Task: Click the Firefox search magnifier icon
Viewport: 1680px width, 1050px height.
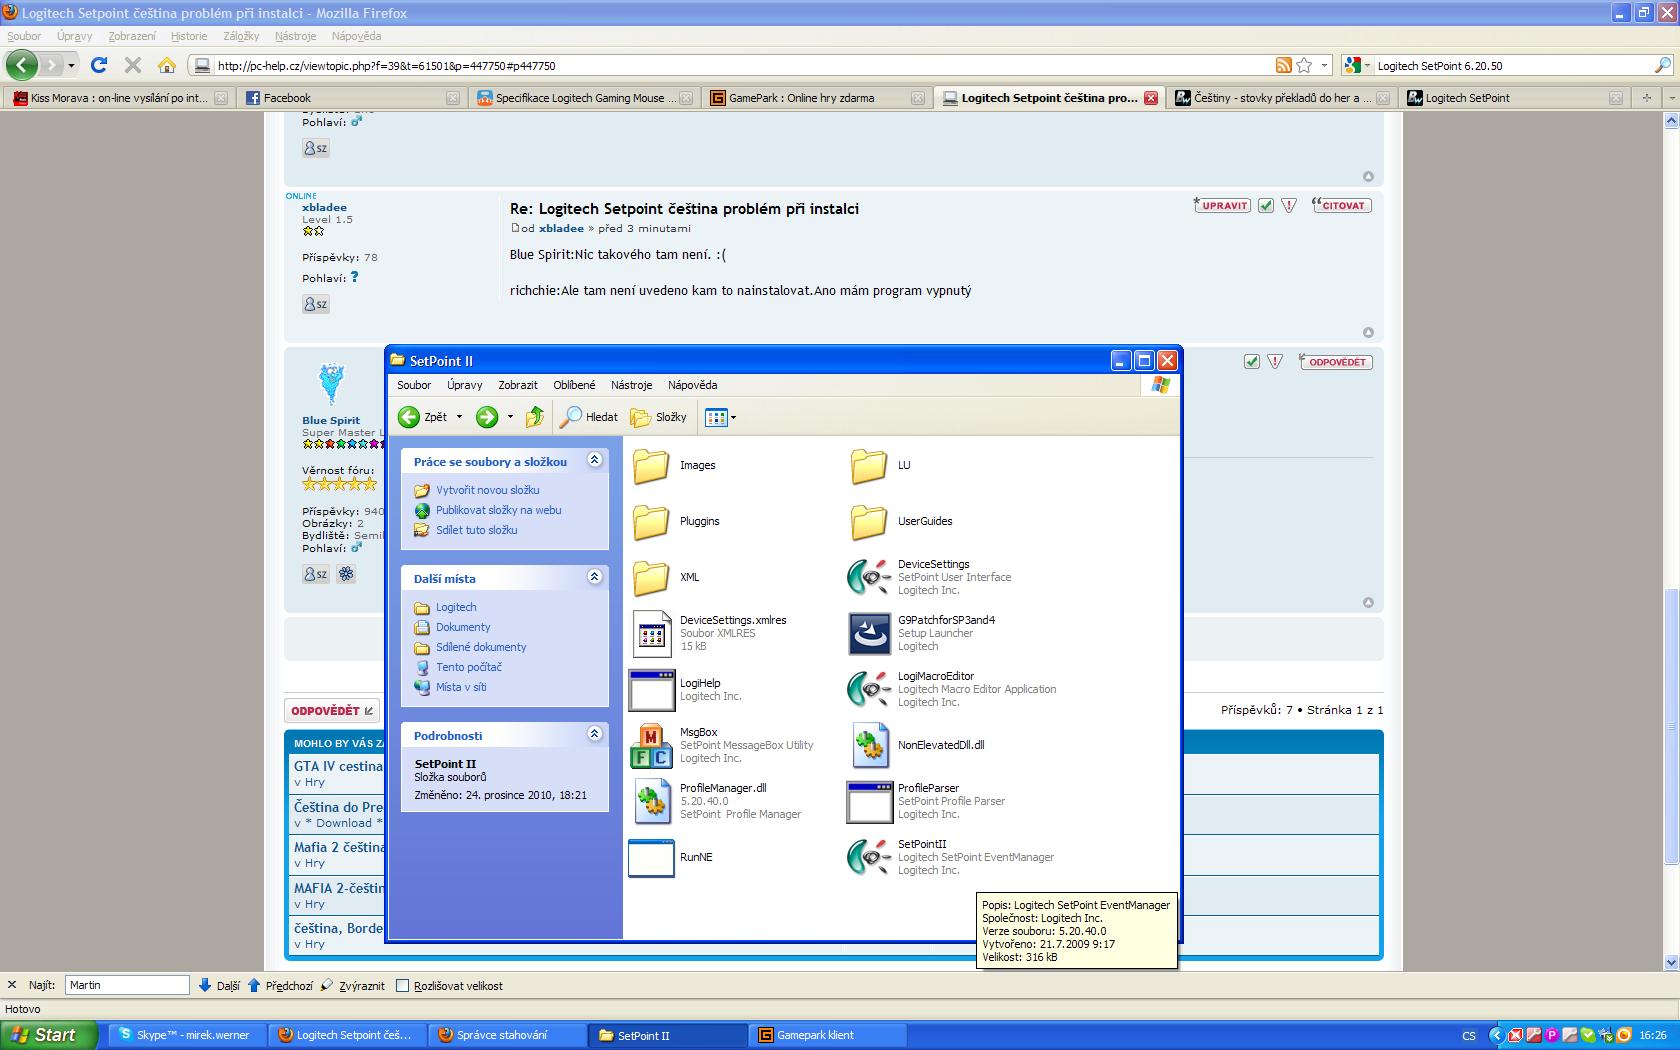Action: click(x=1663, y=65)
